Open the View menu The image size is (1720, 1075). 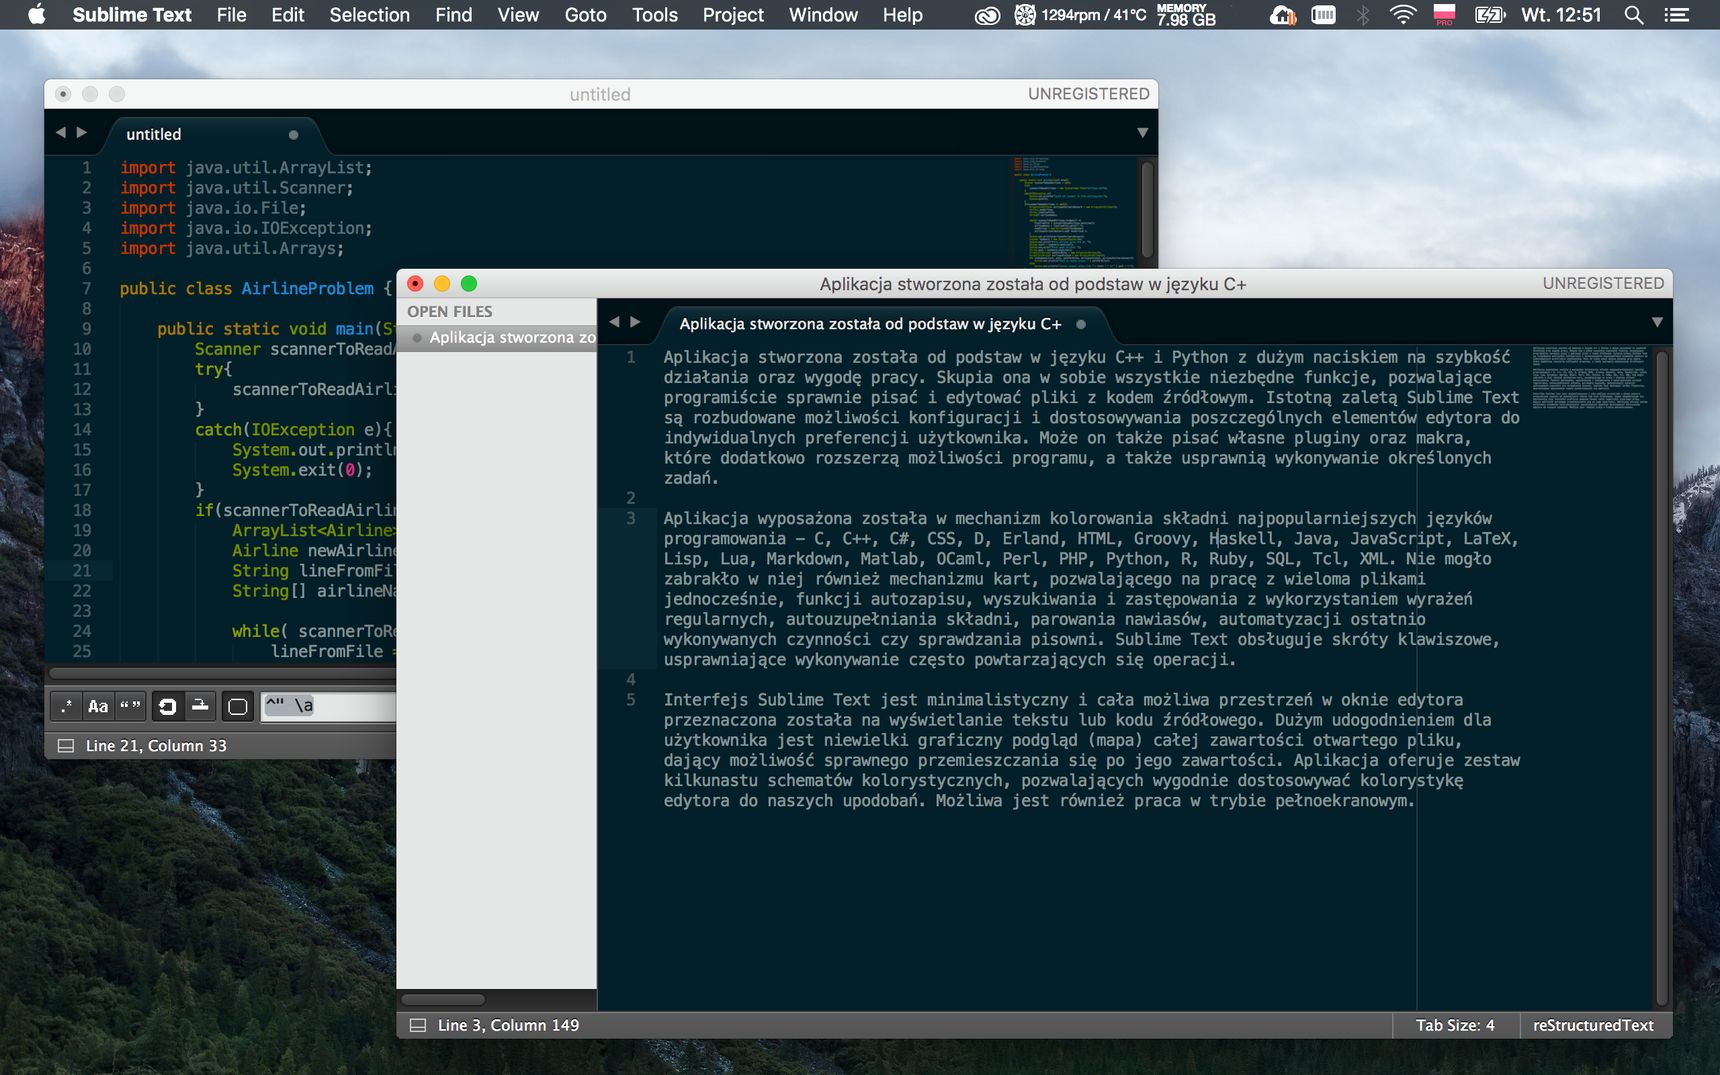click(x=518, y=15)
